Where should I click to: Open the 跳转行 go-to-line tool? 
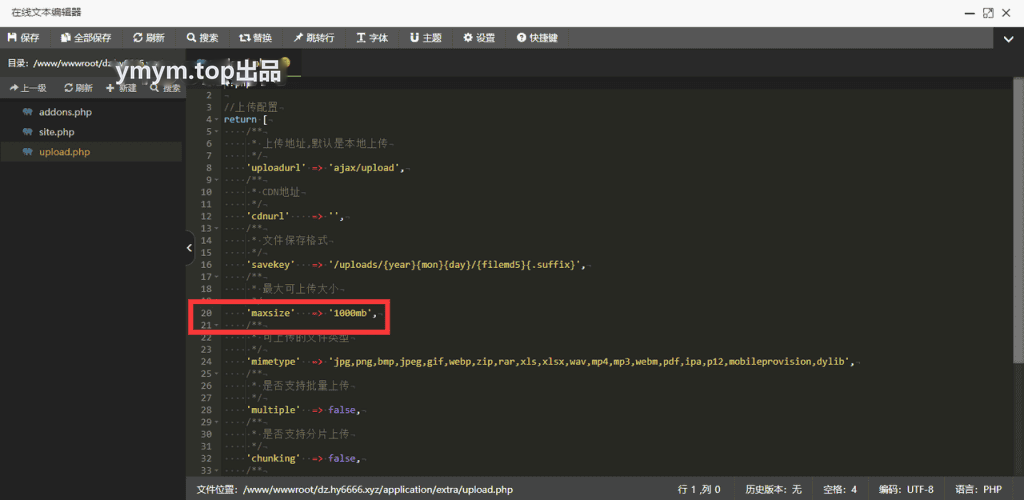click(x=313, y=38)
